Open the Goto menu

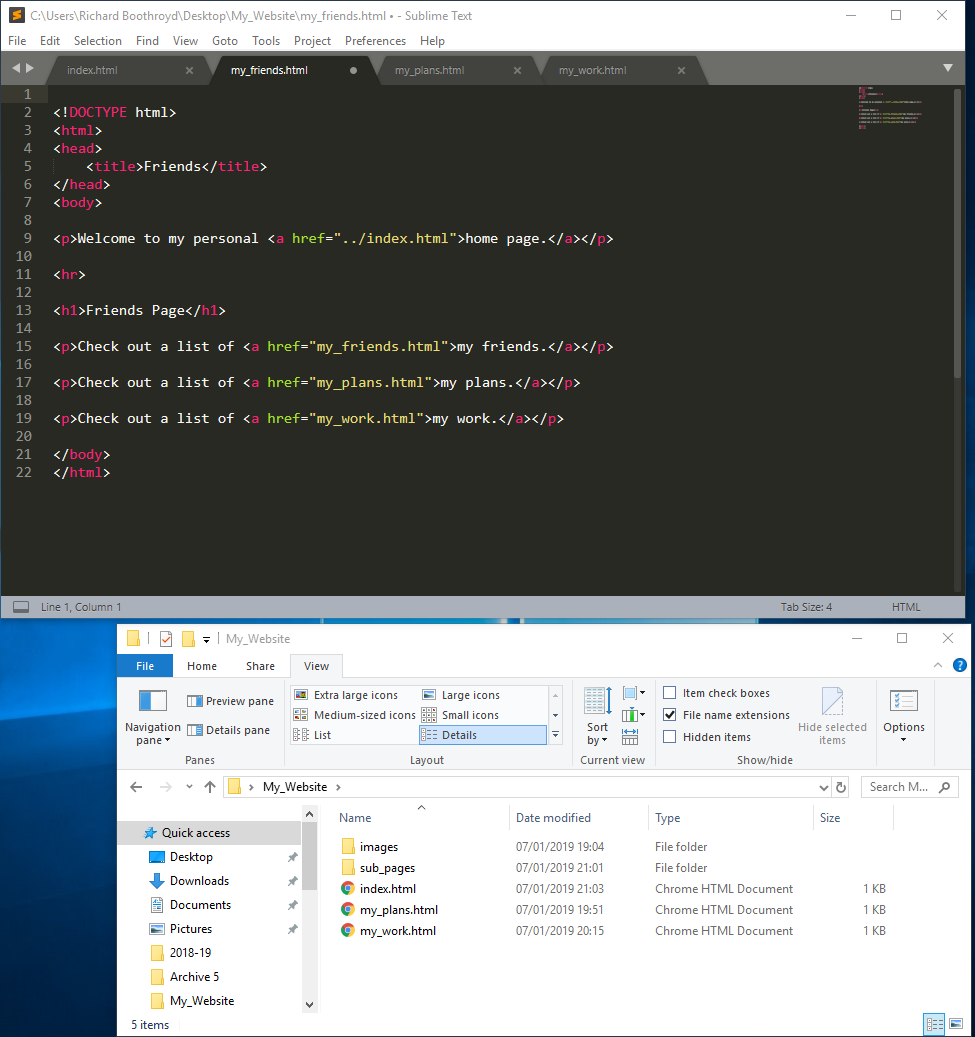(x=225, y=41)
